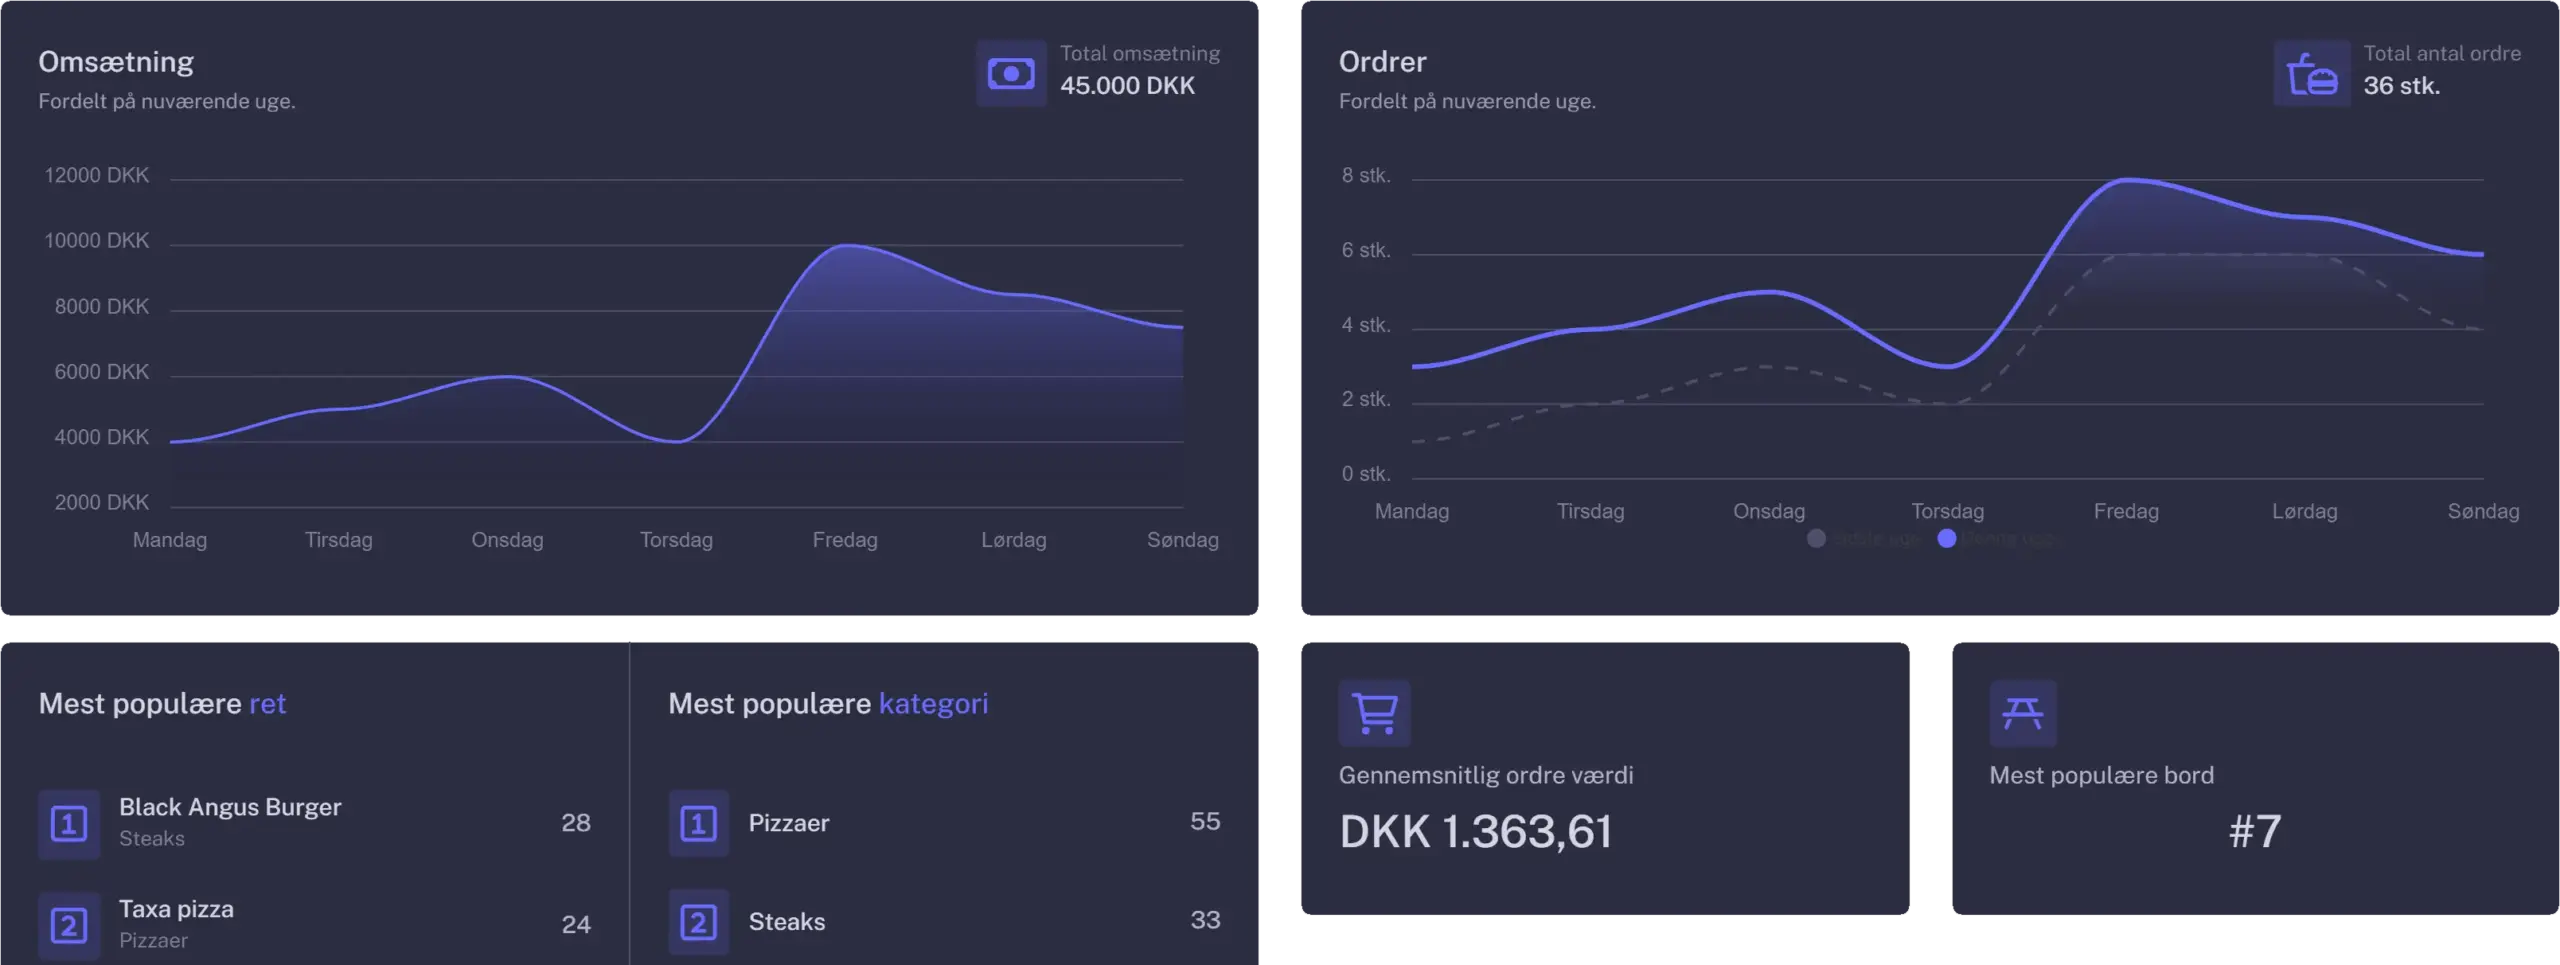Viewport: 2560px width, 965px height.
Task: Click the Torsdag label under the Omsætning chart
Action: pyautogui.click(x=676, y=540)
